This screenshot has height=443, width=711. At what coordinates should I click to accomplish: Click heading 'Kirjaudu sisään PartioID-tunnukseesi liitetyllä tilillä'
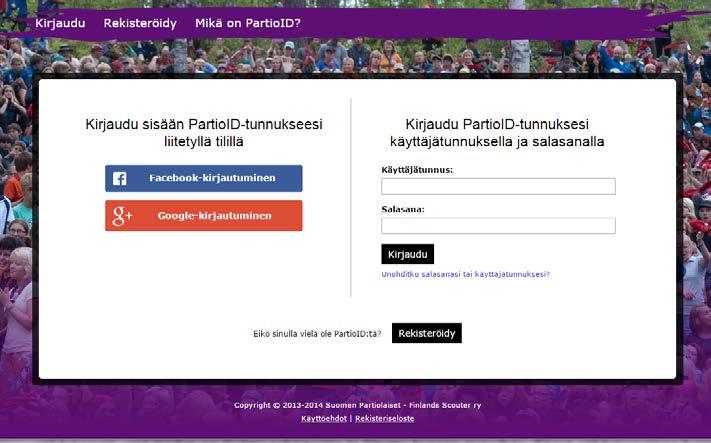[204, 132]
